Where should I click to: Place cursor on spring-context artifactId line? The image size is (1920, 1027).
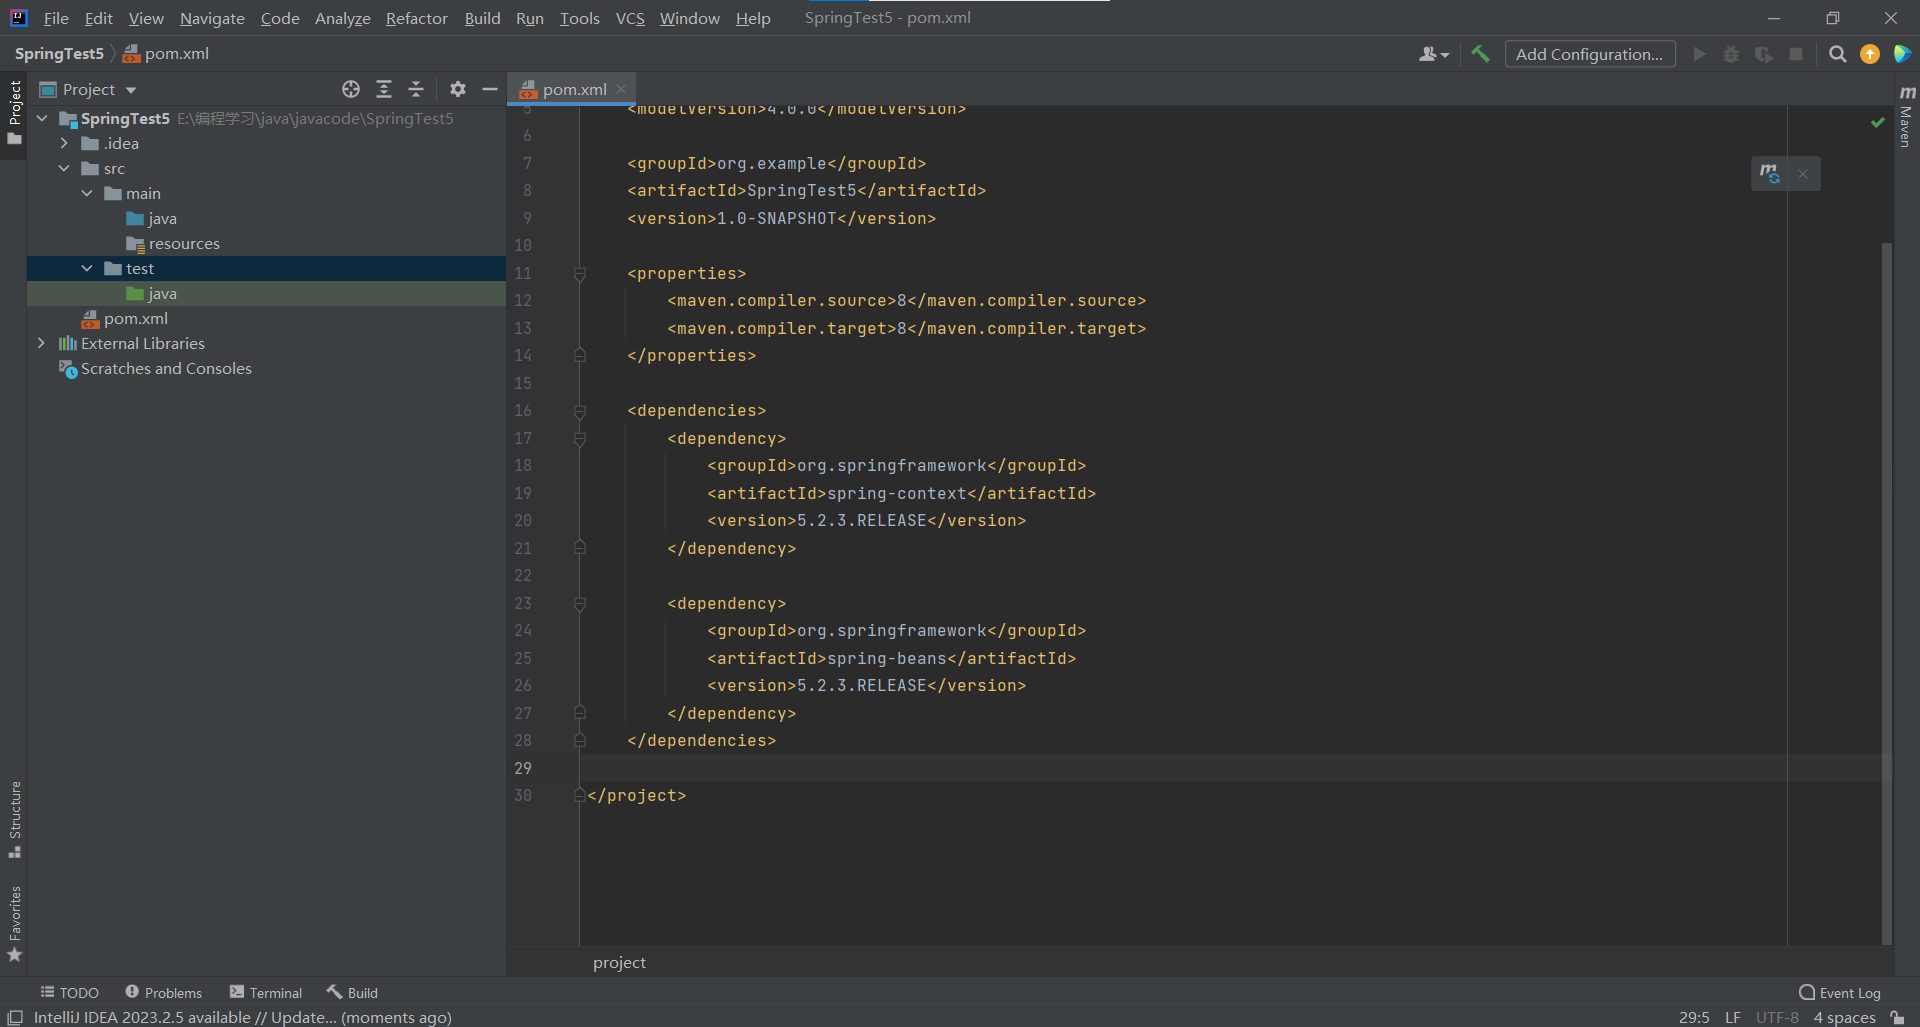coord(901,493)
